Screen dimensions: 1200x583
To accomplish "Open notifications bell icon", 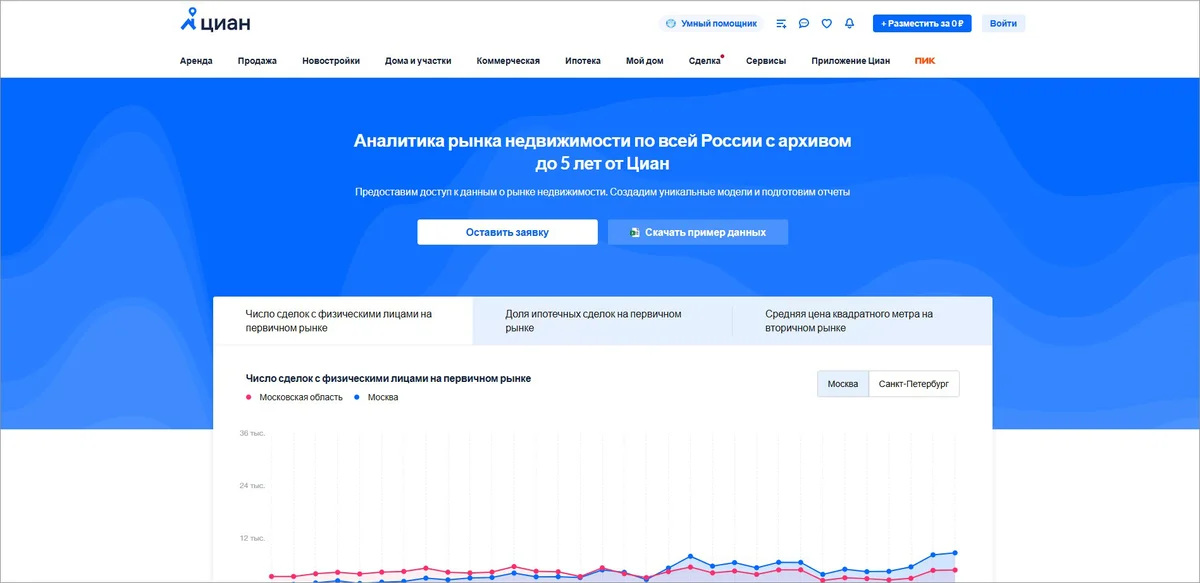I will point(849,23).
